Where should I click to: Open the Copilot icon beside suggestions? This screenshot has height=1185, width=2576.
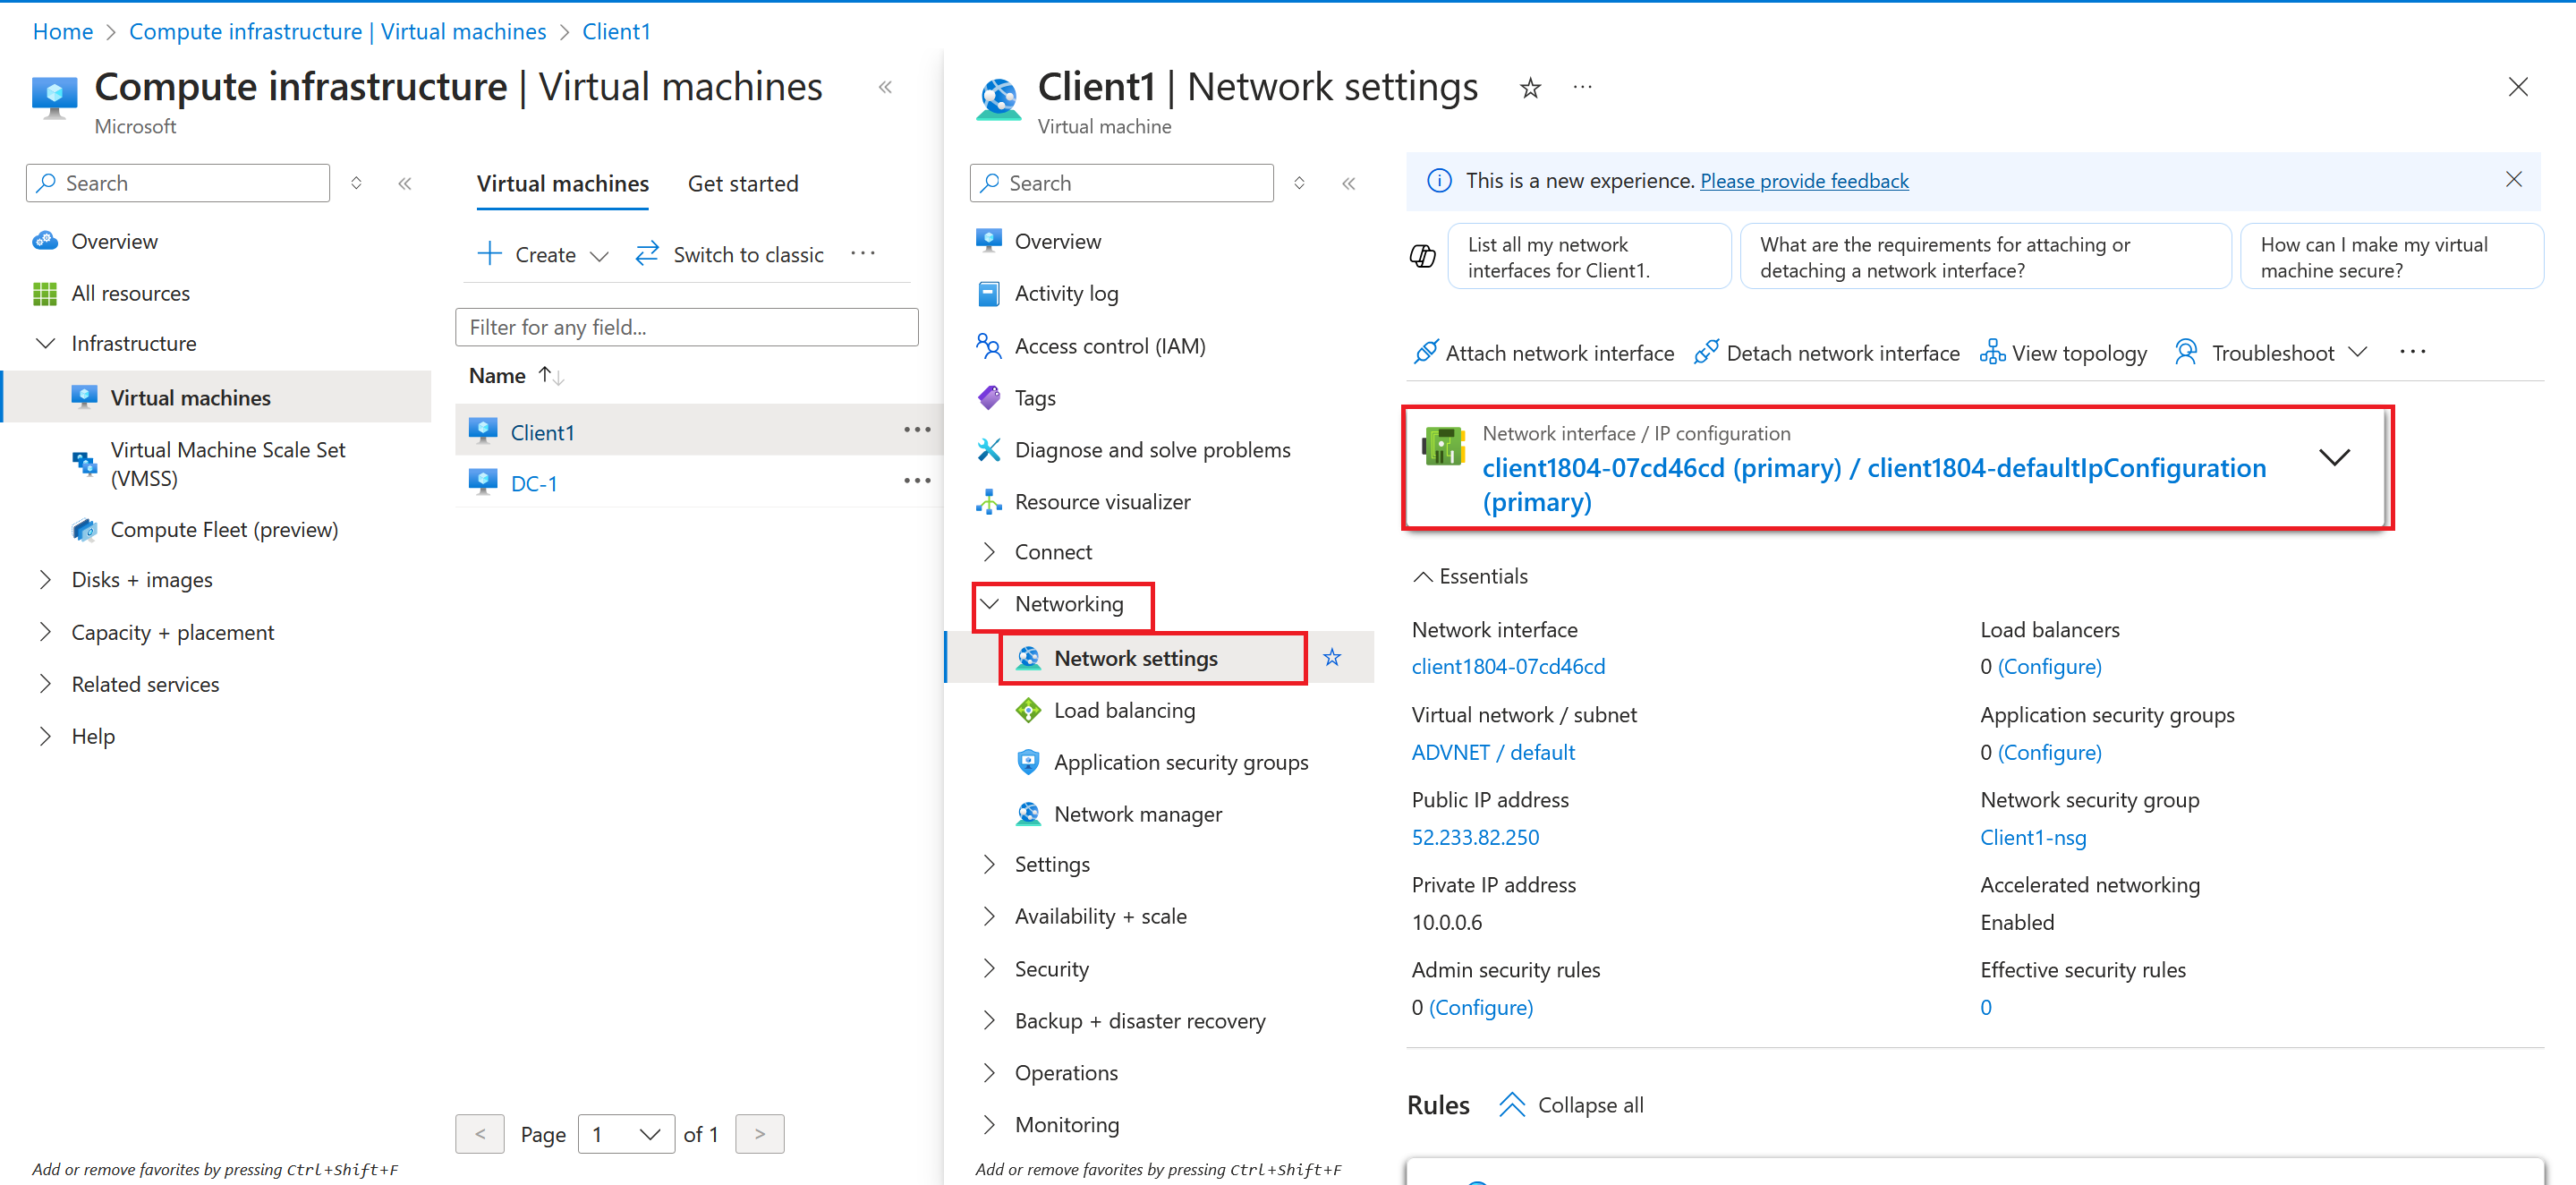1422,256
